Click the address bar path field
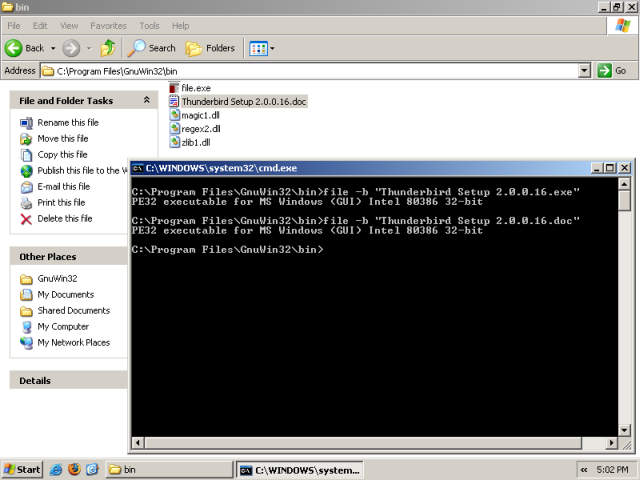The width and height of the screenshot is (640, 480). 309,71
